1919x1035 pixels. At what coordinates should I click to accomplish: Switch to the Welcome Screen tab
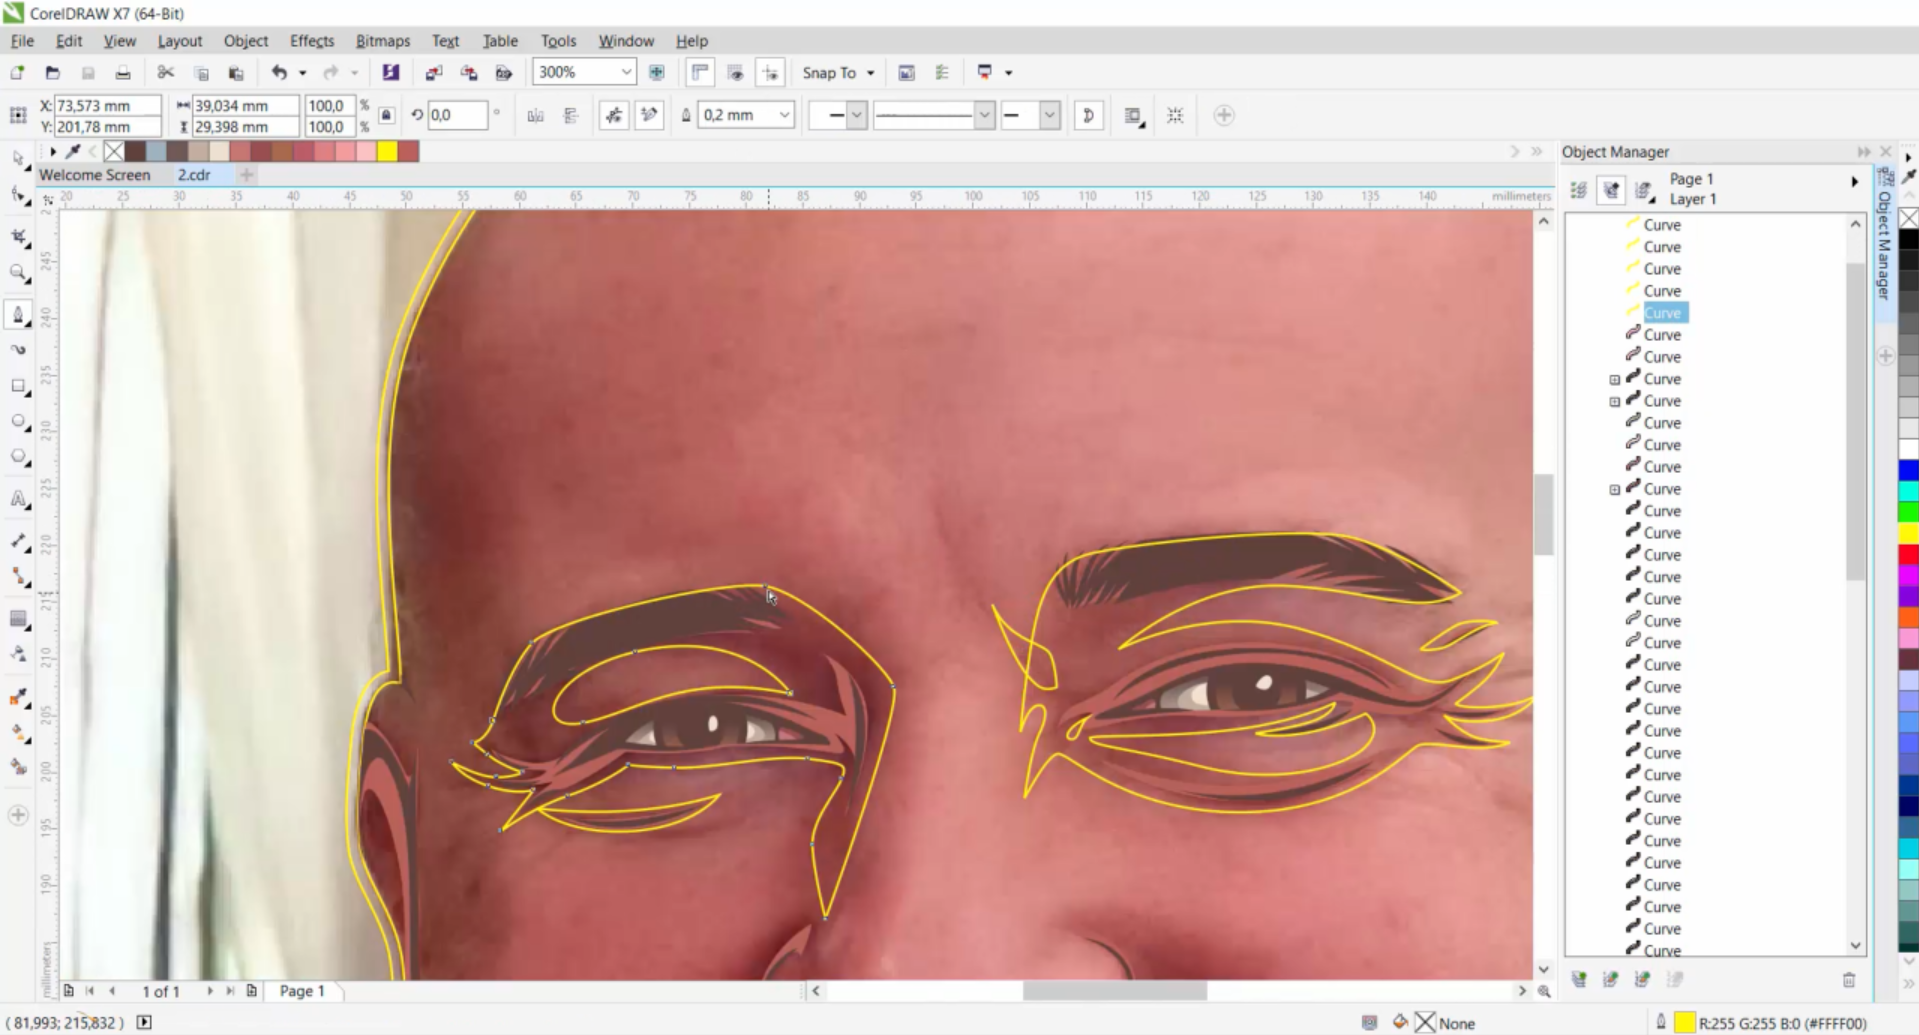(x=95, y=175)
